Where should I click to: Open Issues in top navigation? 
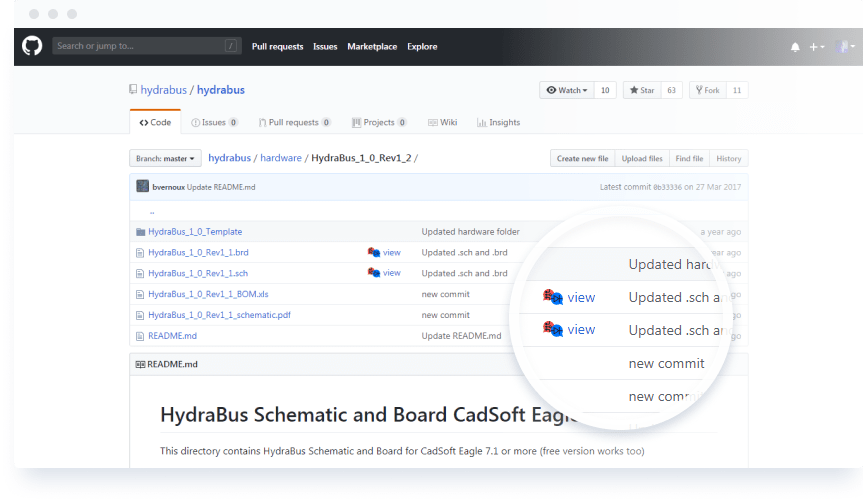(325, 47)
